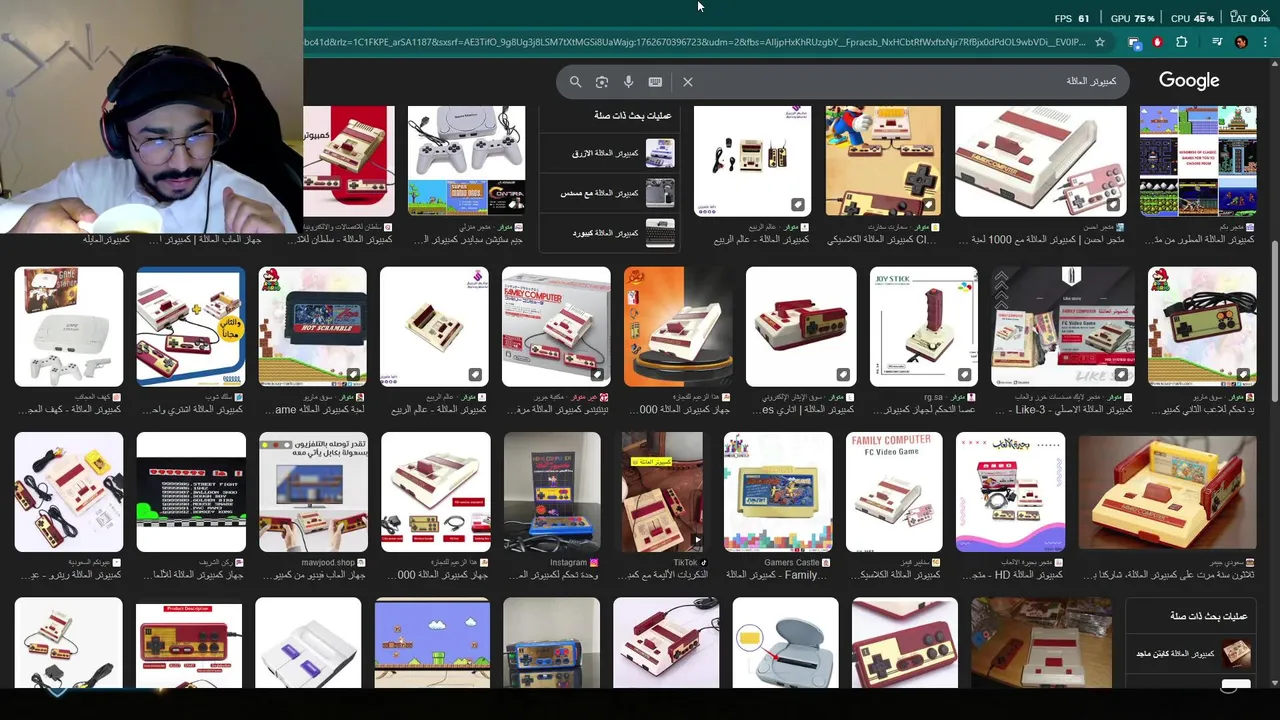Click the Google search magnifier icon
The width and height of the screenshot is (1280, 720).
[x=575, y=82]
